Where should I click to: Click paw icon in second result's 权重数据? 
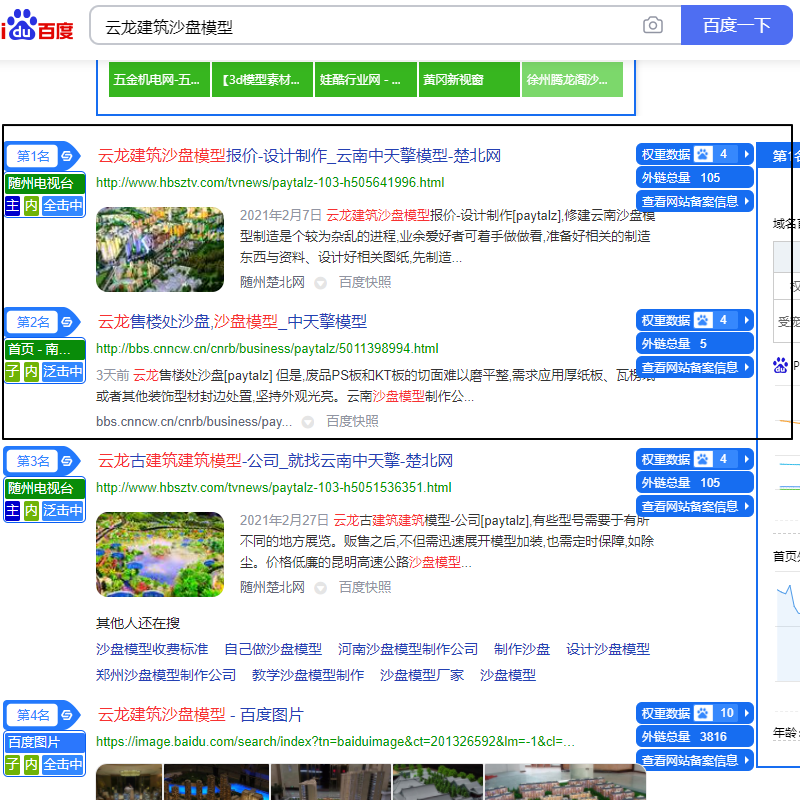click(703, 320)
